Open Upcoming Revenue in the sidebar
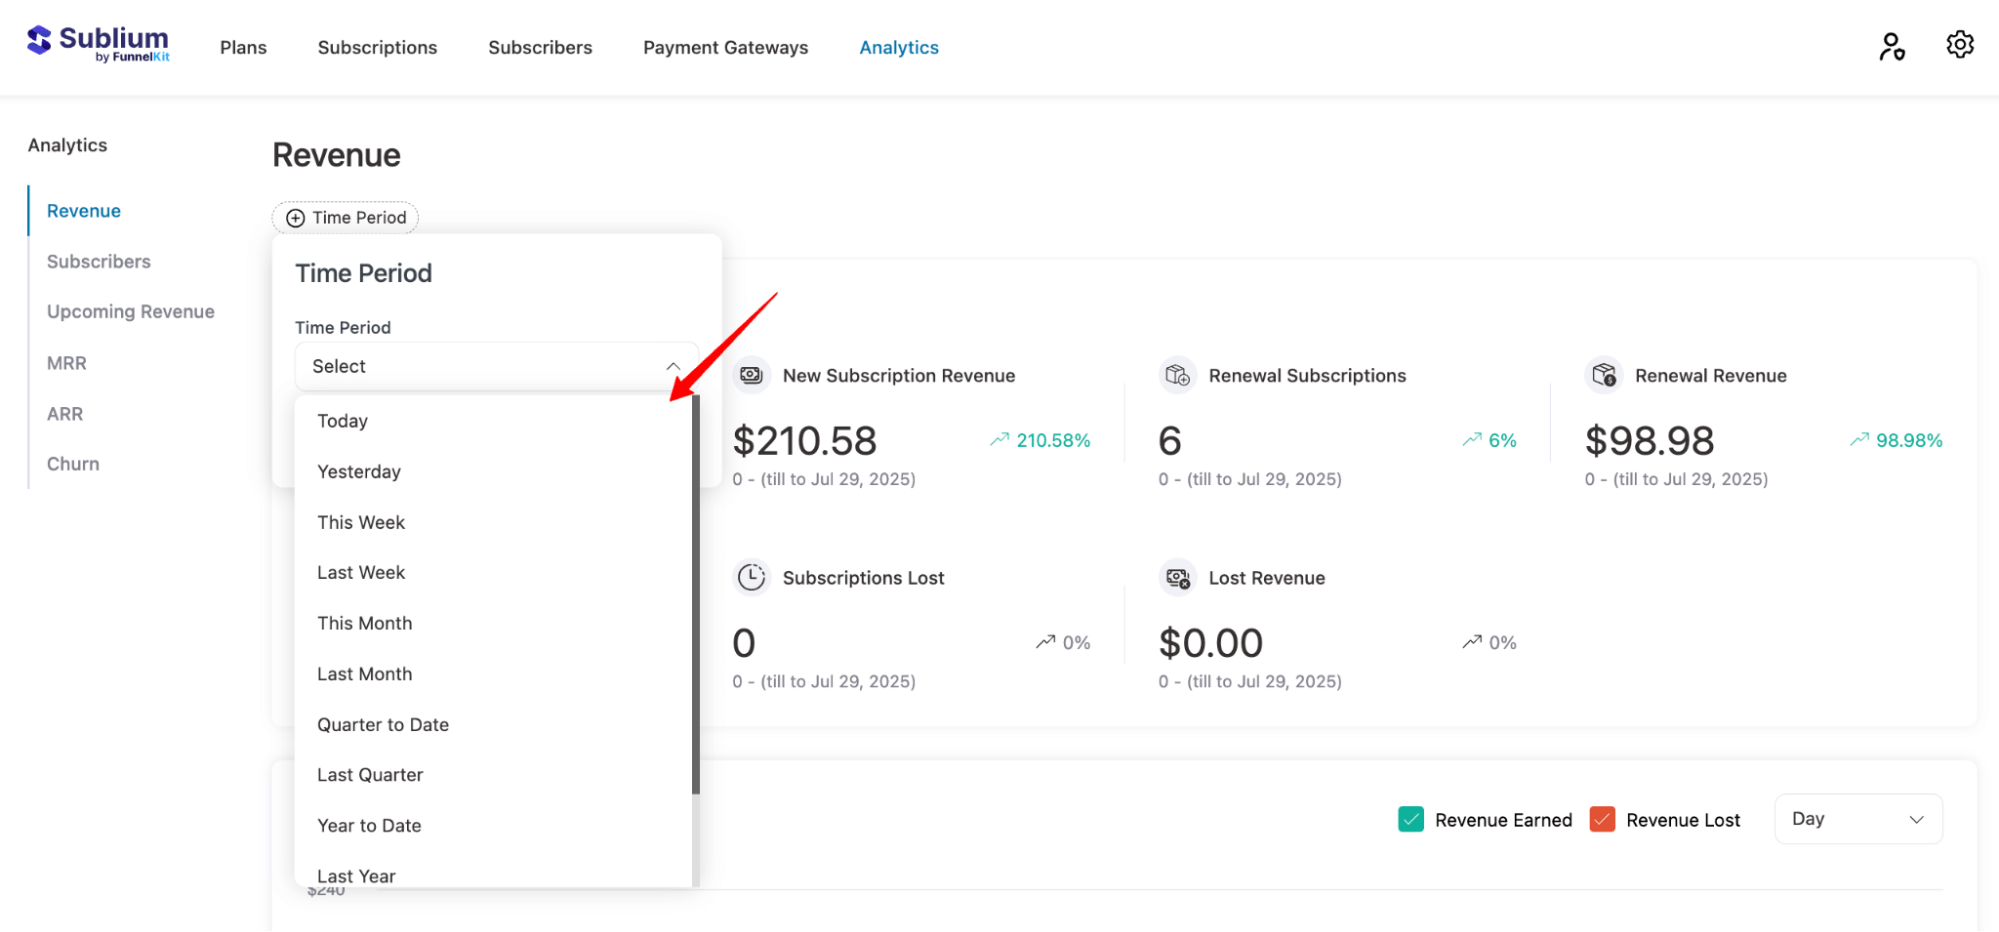Screen dimensions: 1999x932 point(130,312)
